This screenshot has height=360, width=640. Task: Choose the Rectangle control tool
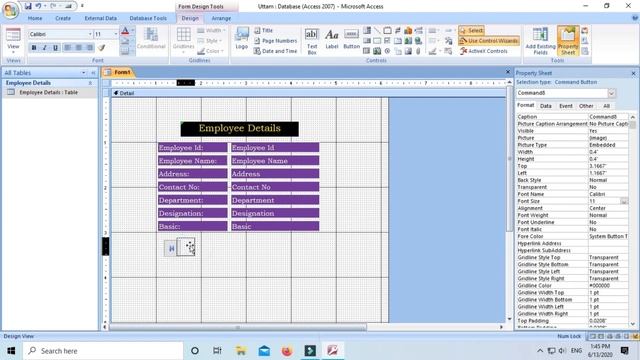click(377, 40)
